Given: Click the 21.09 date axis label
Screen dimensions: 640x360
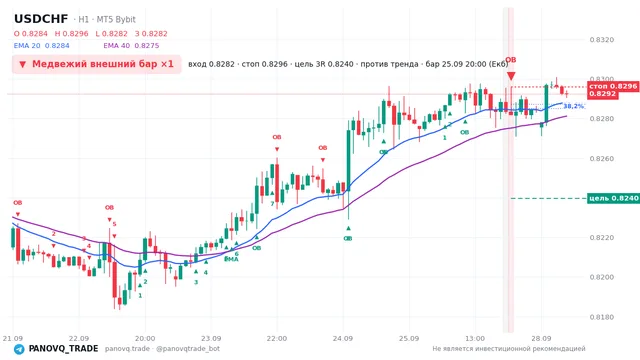Looking at the screenshot, I should (13, 338).
